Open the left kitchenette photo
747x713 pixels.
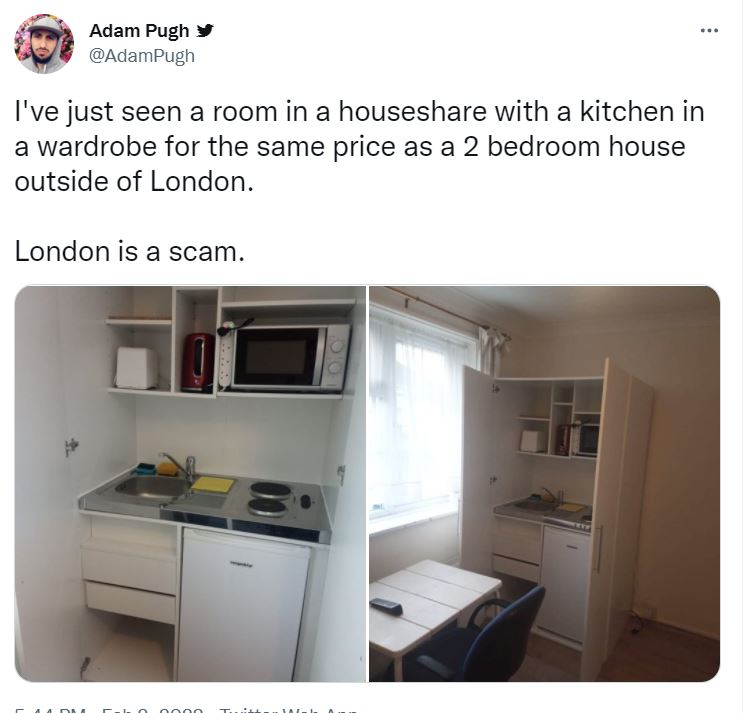click(x=190, y=483)
